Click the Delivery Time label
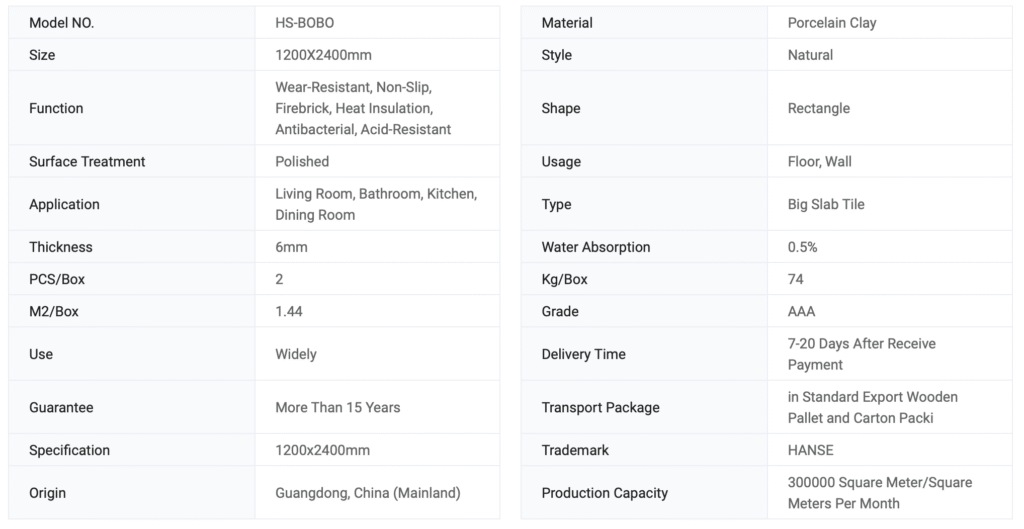Viewport: 1024px width, 529px height. pos(583,354)
